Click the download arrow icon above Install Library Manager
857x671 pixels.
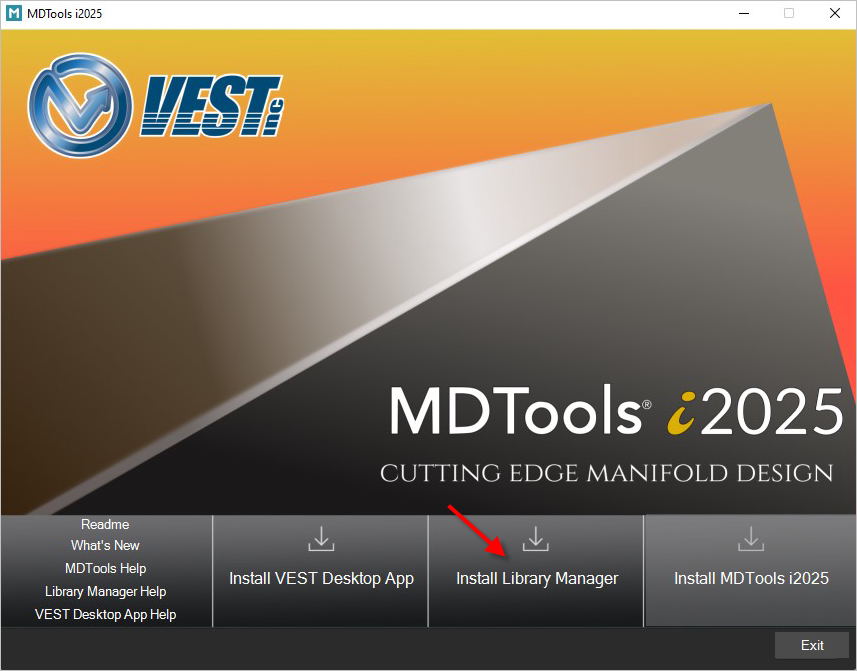pos(537,540)
